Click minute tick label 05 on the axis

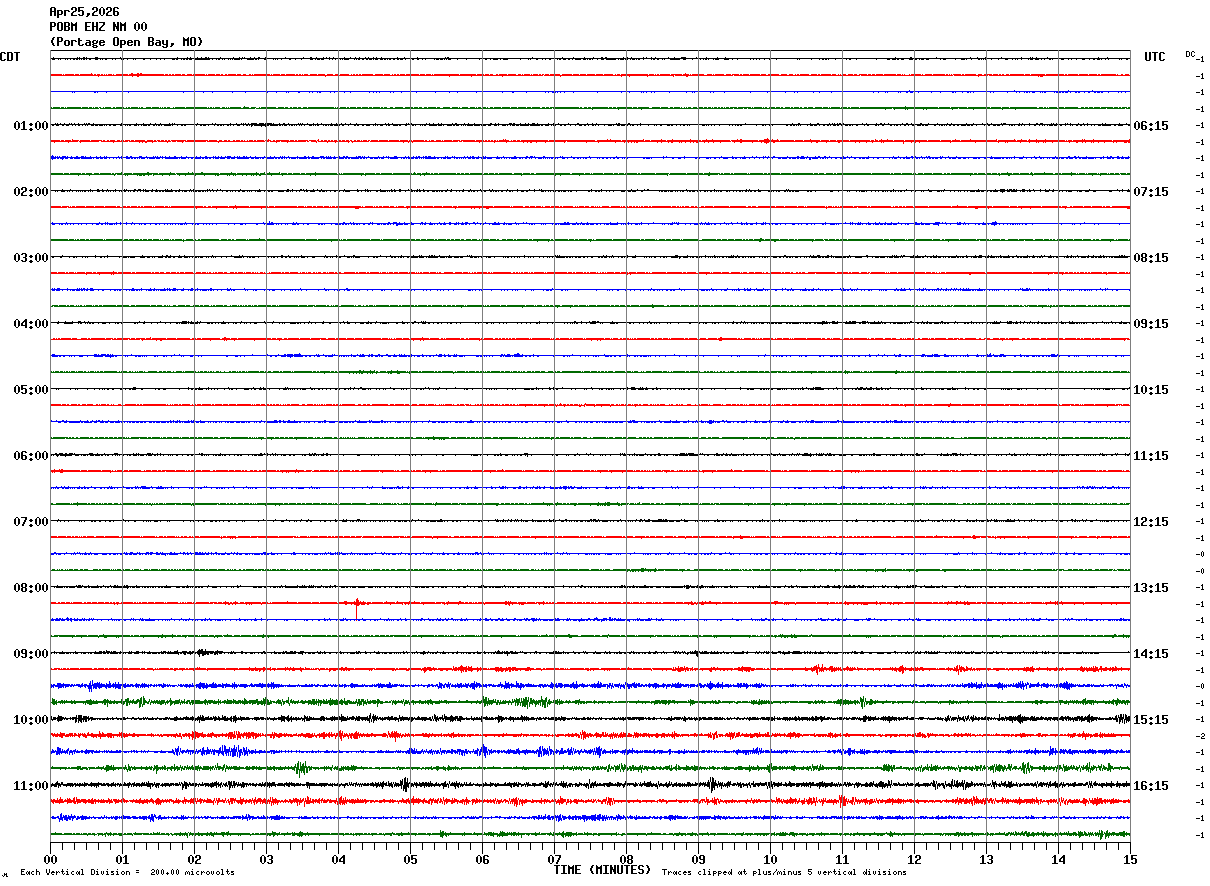pos(410,859)
